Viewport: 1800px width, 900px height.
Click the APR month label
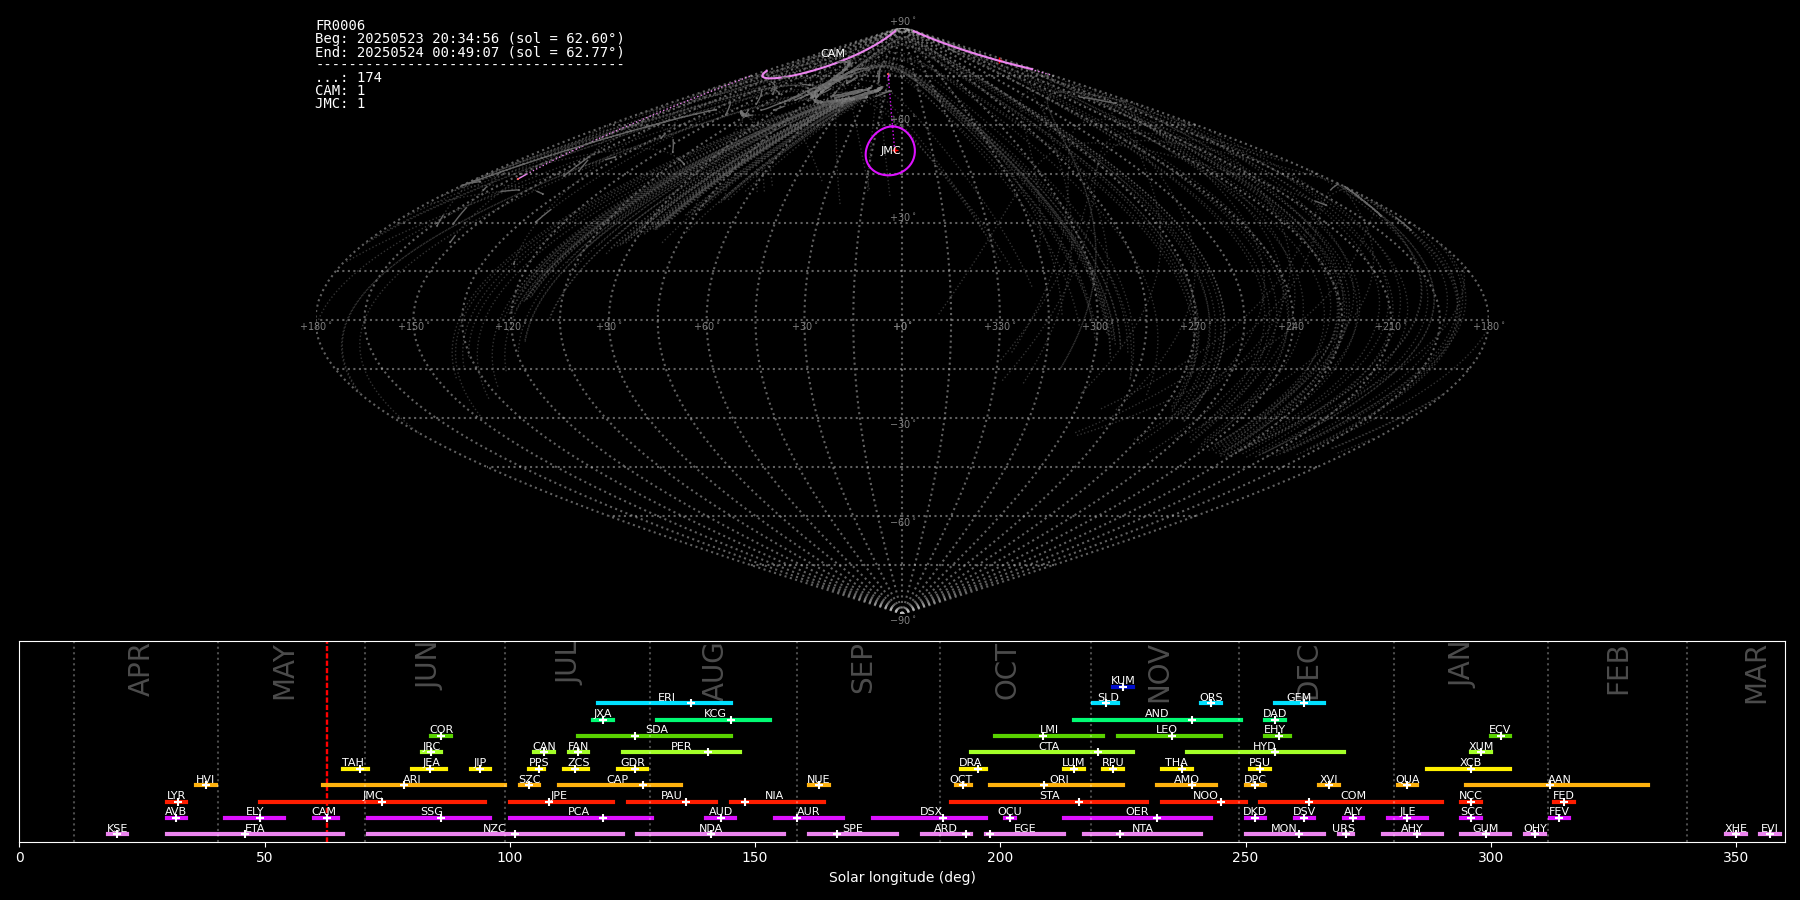(x=139, y=670)
